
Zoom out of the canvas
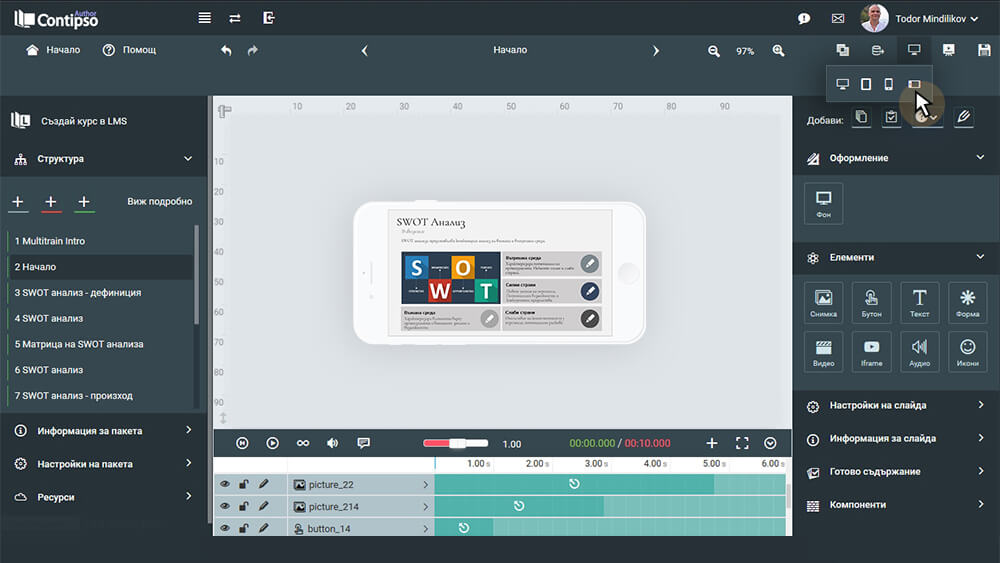tap(714, 51)
